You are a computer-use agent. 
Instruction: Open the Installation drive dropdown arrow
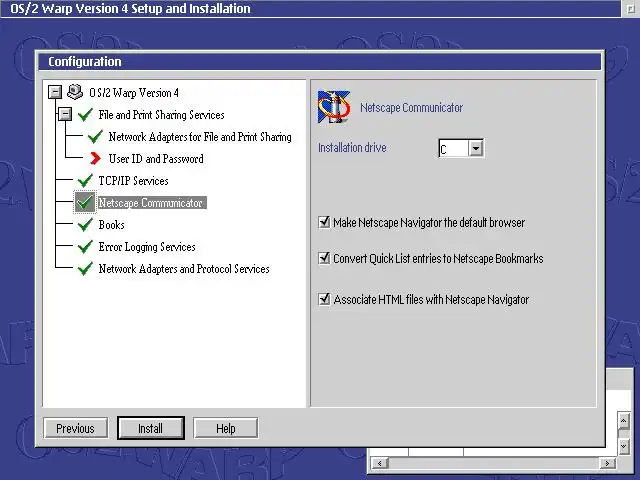click(476, 148)
